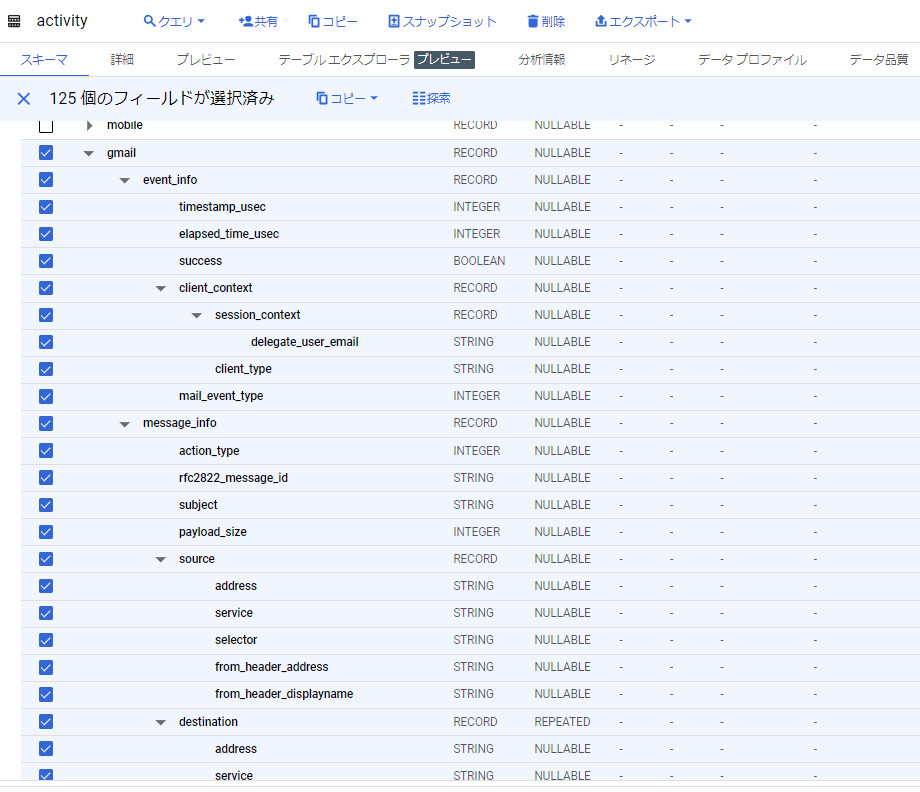
Task: Uncheck the gmail record checkbox
Action: click(x=45, y=153)
